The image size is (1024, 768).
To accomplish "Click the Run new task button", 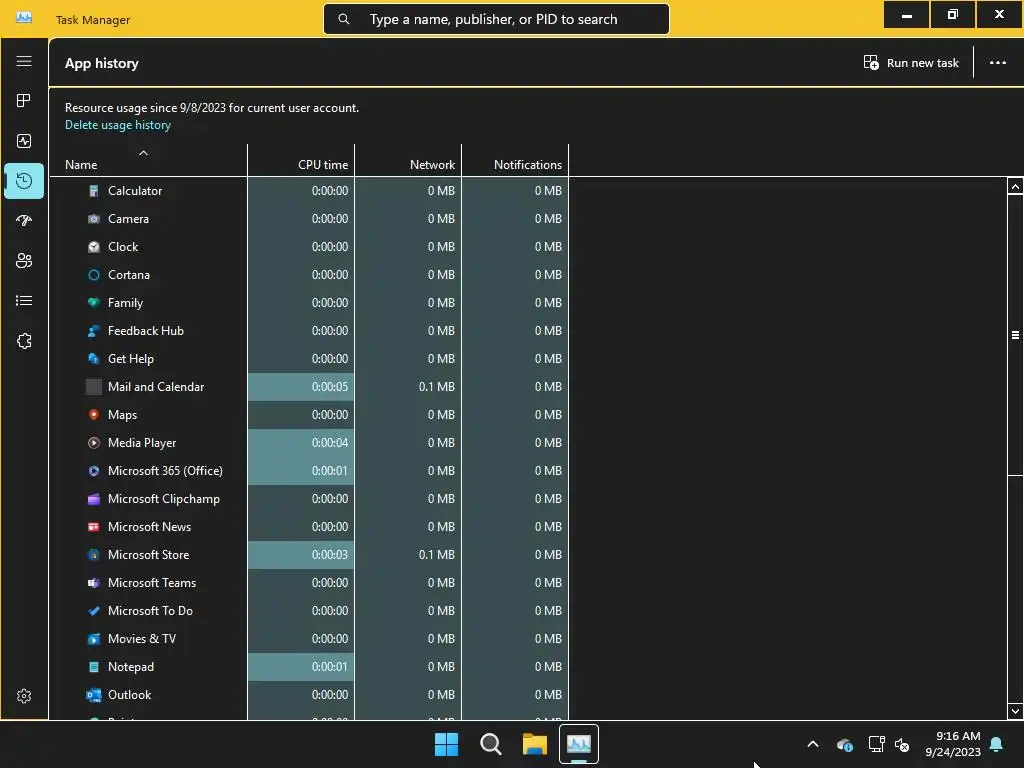I will point(911,63).
